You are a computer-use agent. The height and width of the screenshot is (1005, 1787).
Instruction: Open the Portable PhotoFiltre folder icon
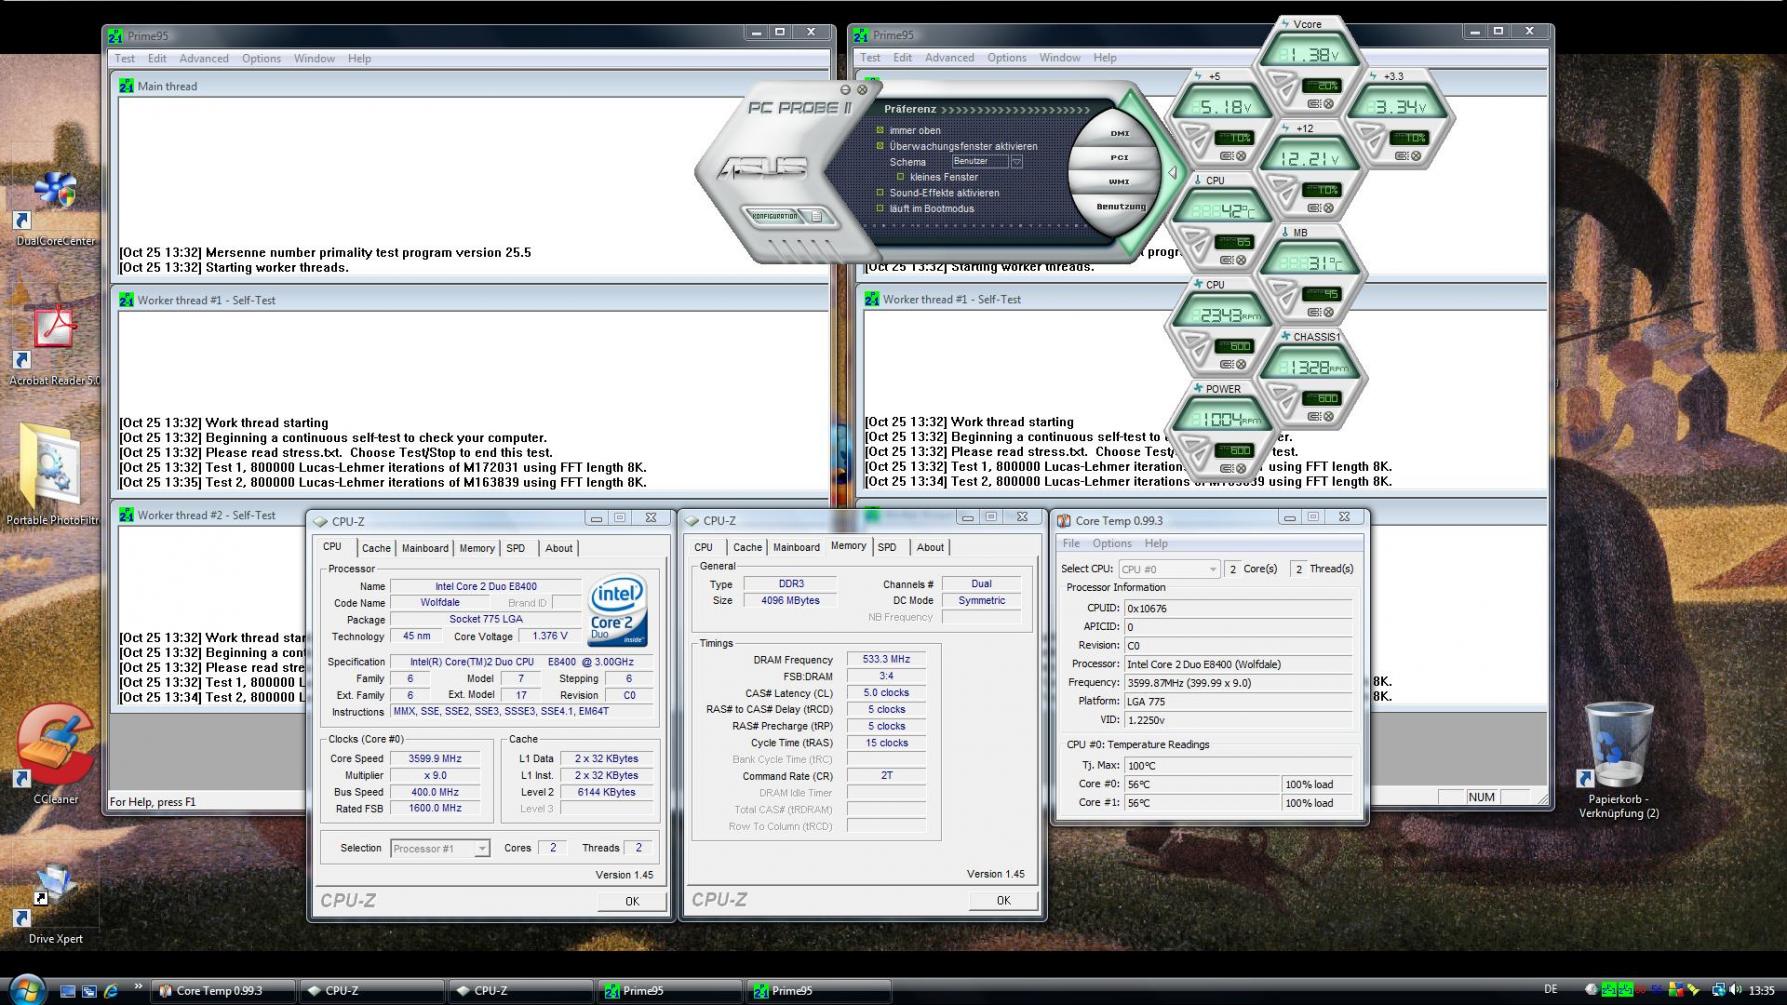coord(52,475)
